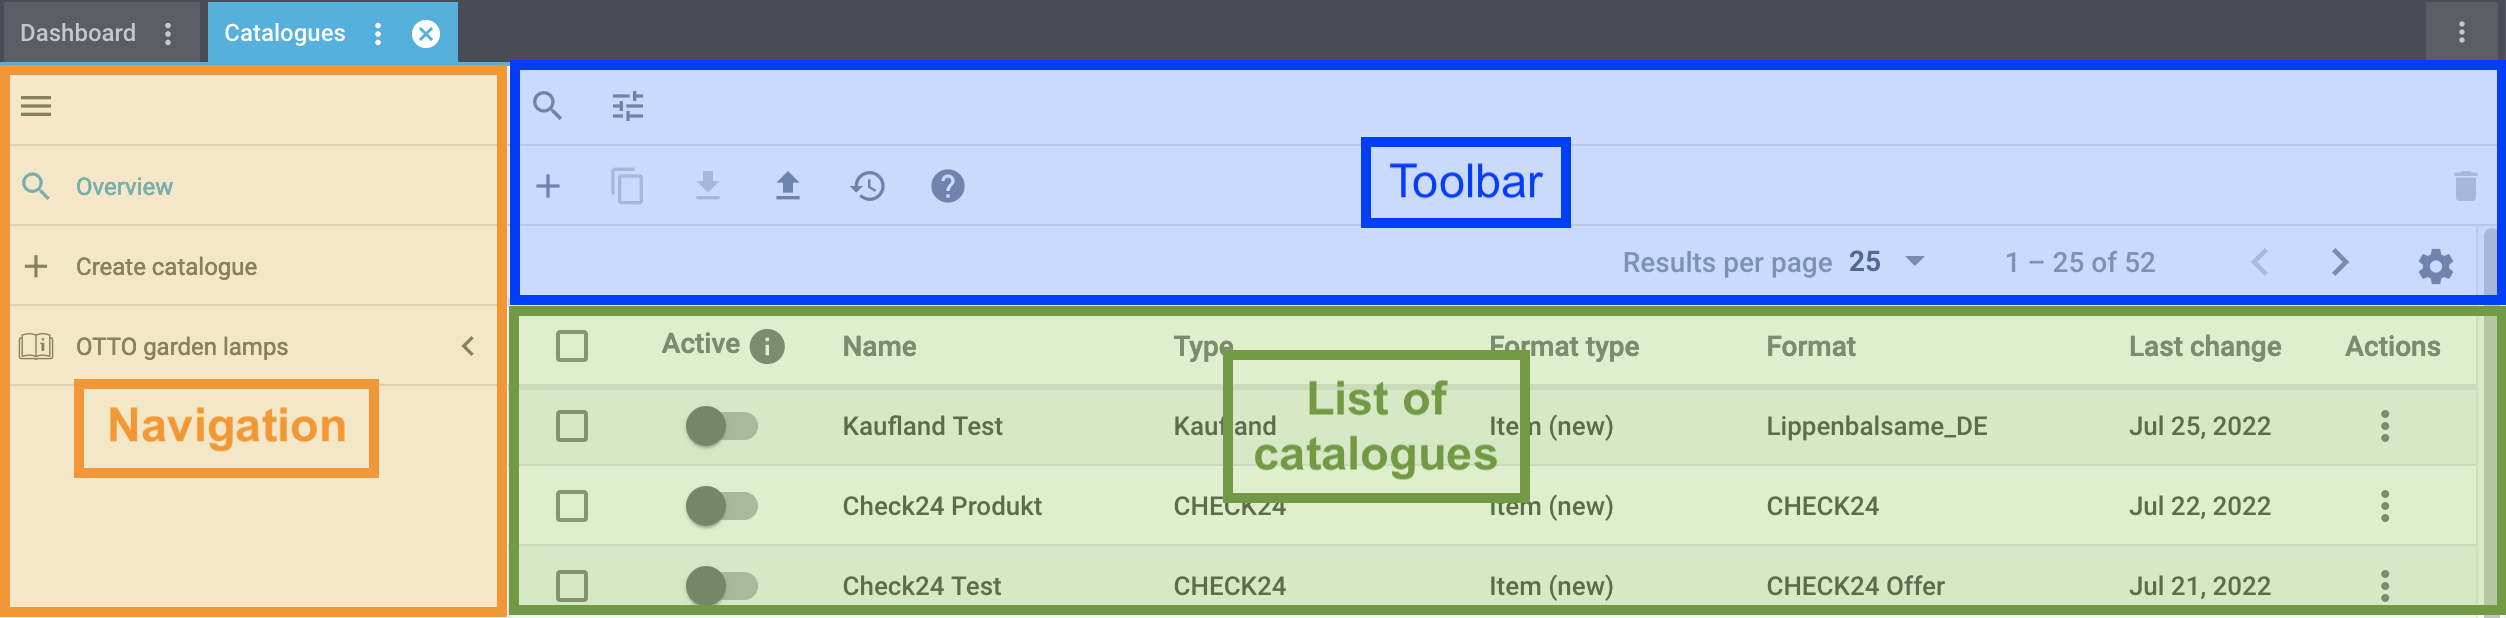This screenshot has height=618, width=2506.
Task: Open actions menu for Kaufland Test row
Action: (2385, 426)
